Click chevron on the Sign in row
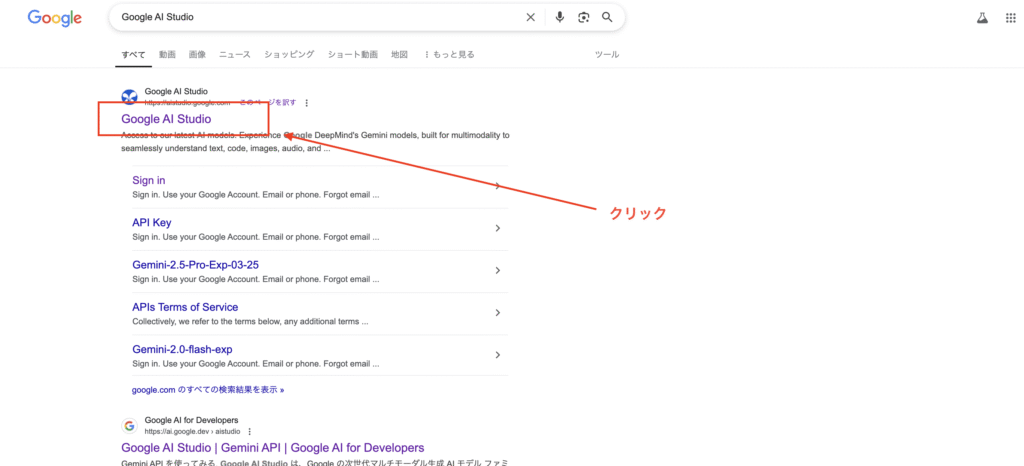Viewport: 1024px width, 466px height. [498, 186]
